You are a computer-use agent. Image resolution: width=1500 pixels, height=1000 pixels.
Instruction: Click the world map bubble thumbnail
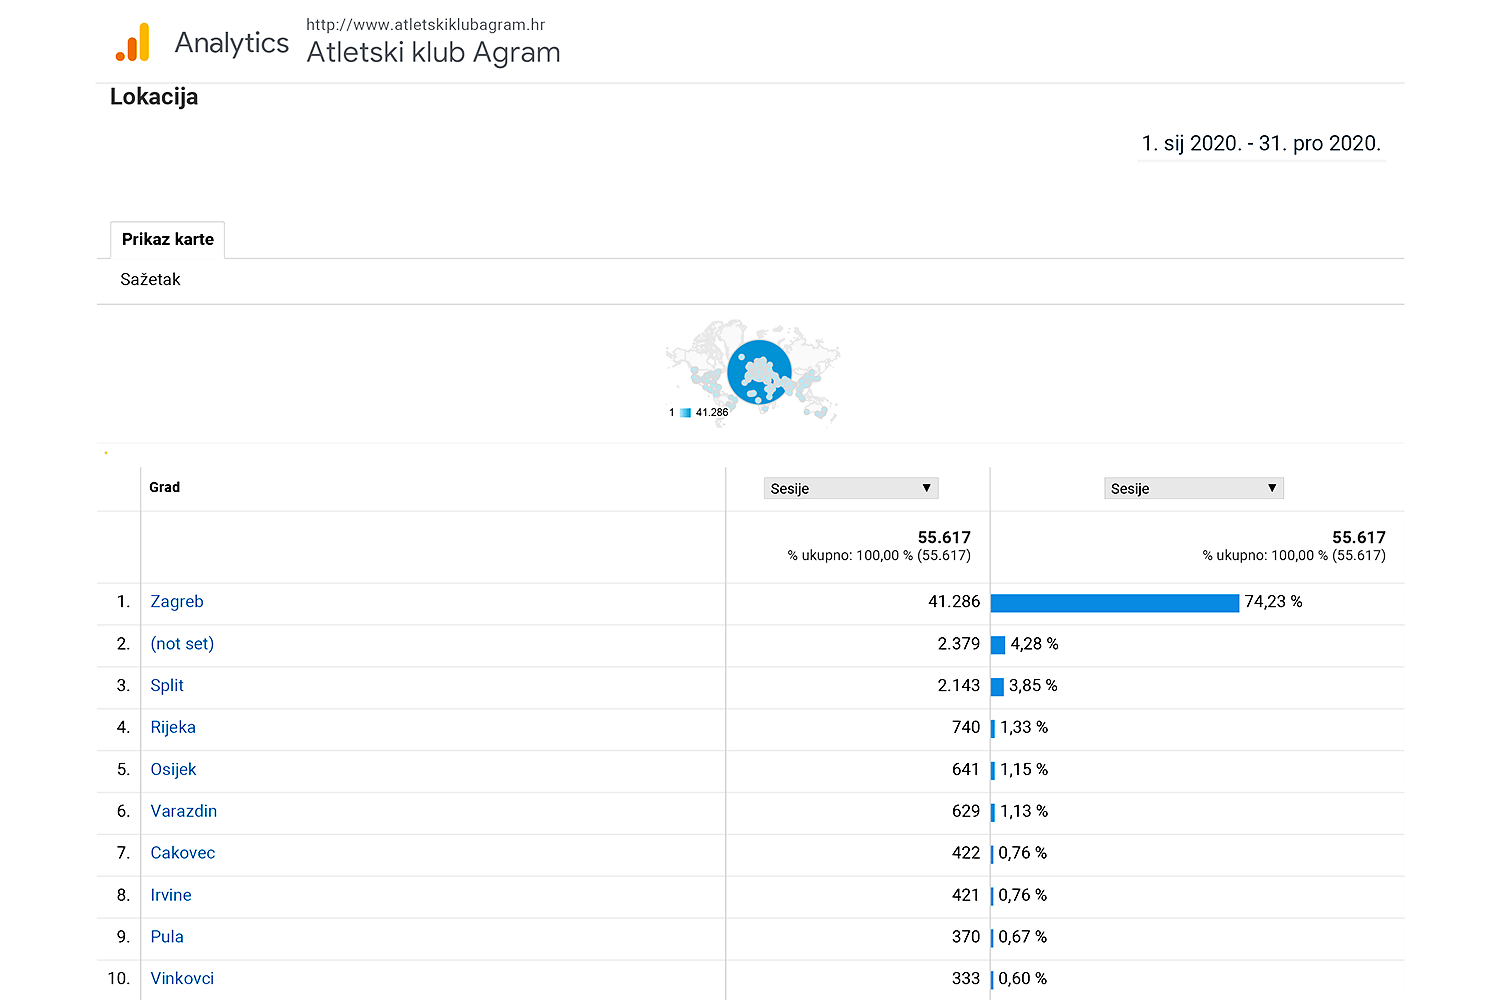tap(759, 371)
